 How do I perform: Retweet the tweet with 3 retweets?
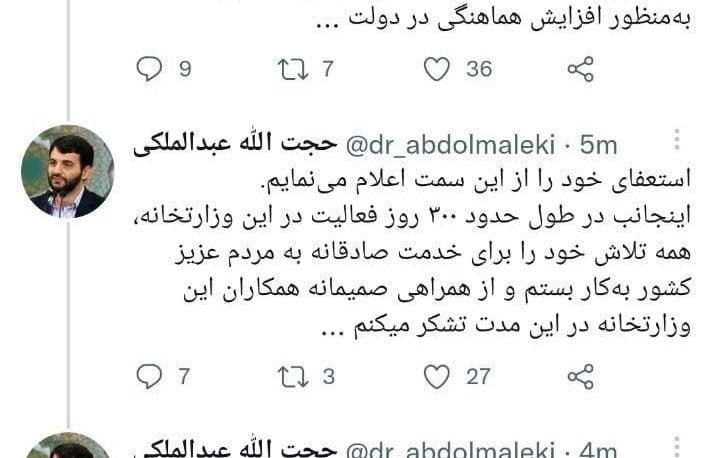(x=293, y=377)
